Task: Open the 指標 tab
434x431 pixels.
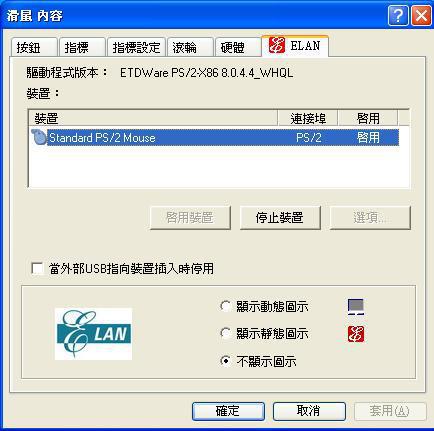Action: coord(82,47)
